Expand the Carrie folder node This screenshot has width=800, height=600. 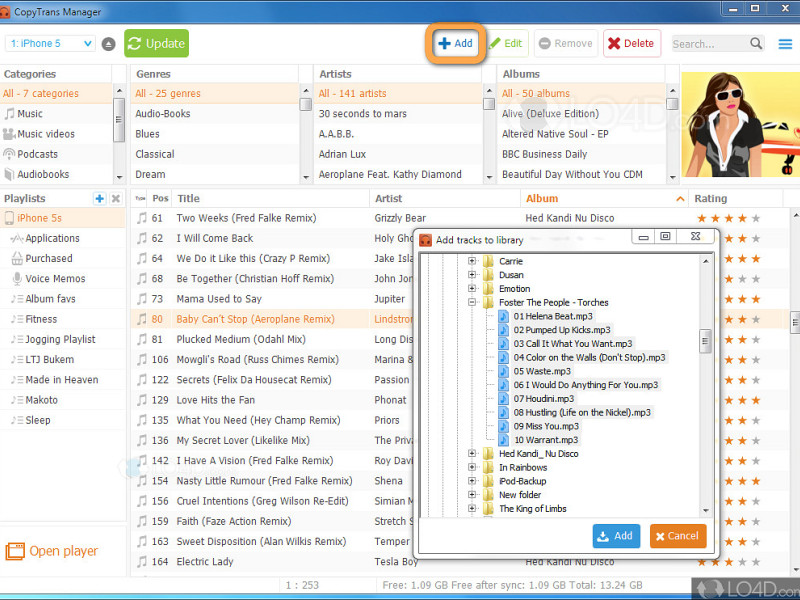472,261
